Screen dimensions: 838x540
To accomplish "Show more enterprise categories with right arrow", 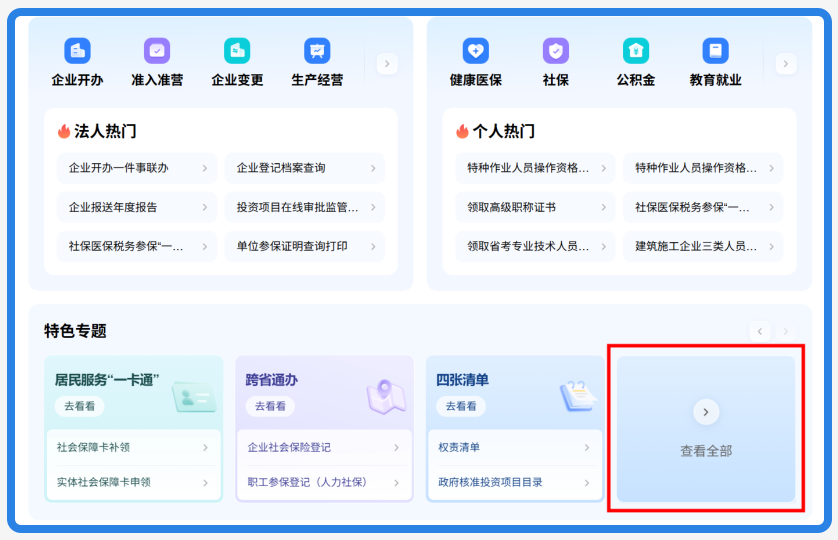I will pos(387,64).
